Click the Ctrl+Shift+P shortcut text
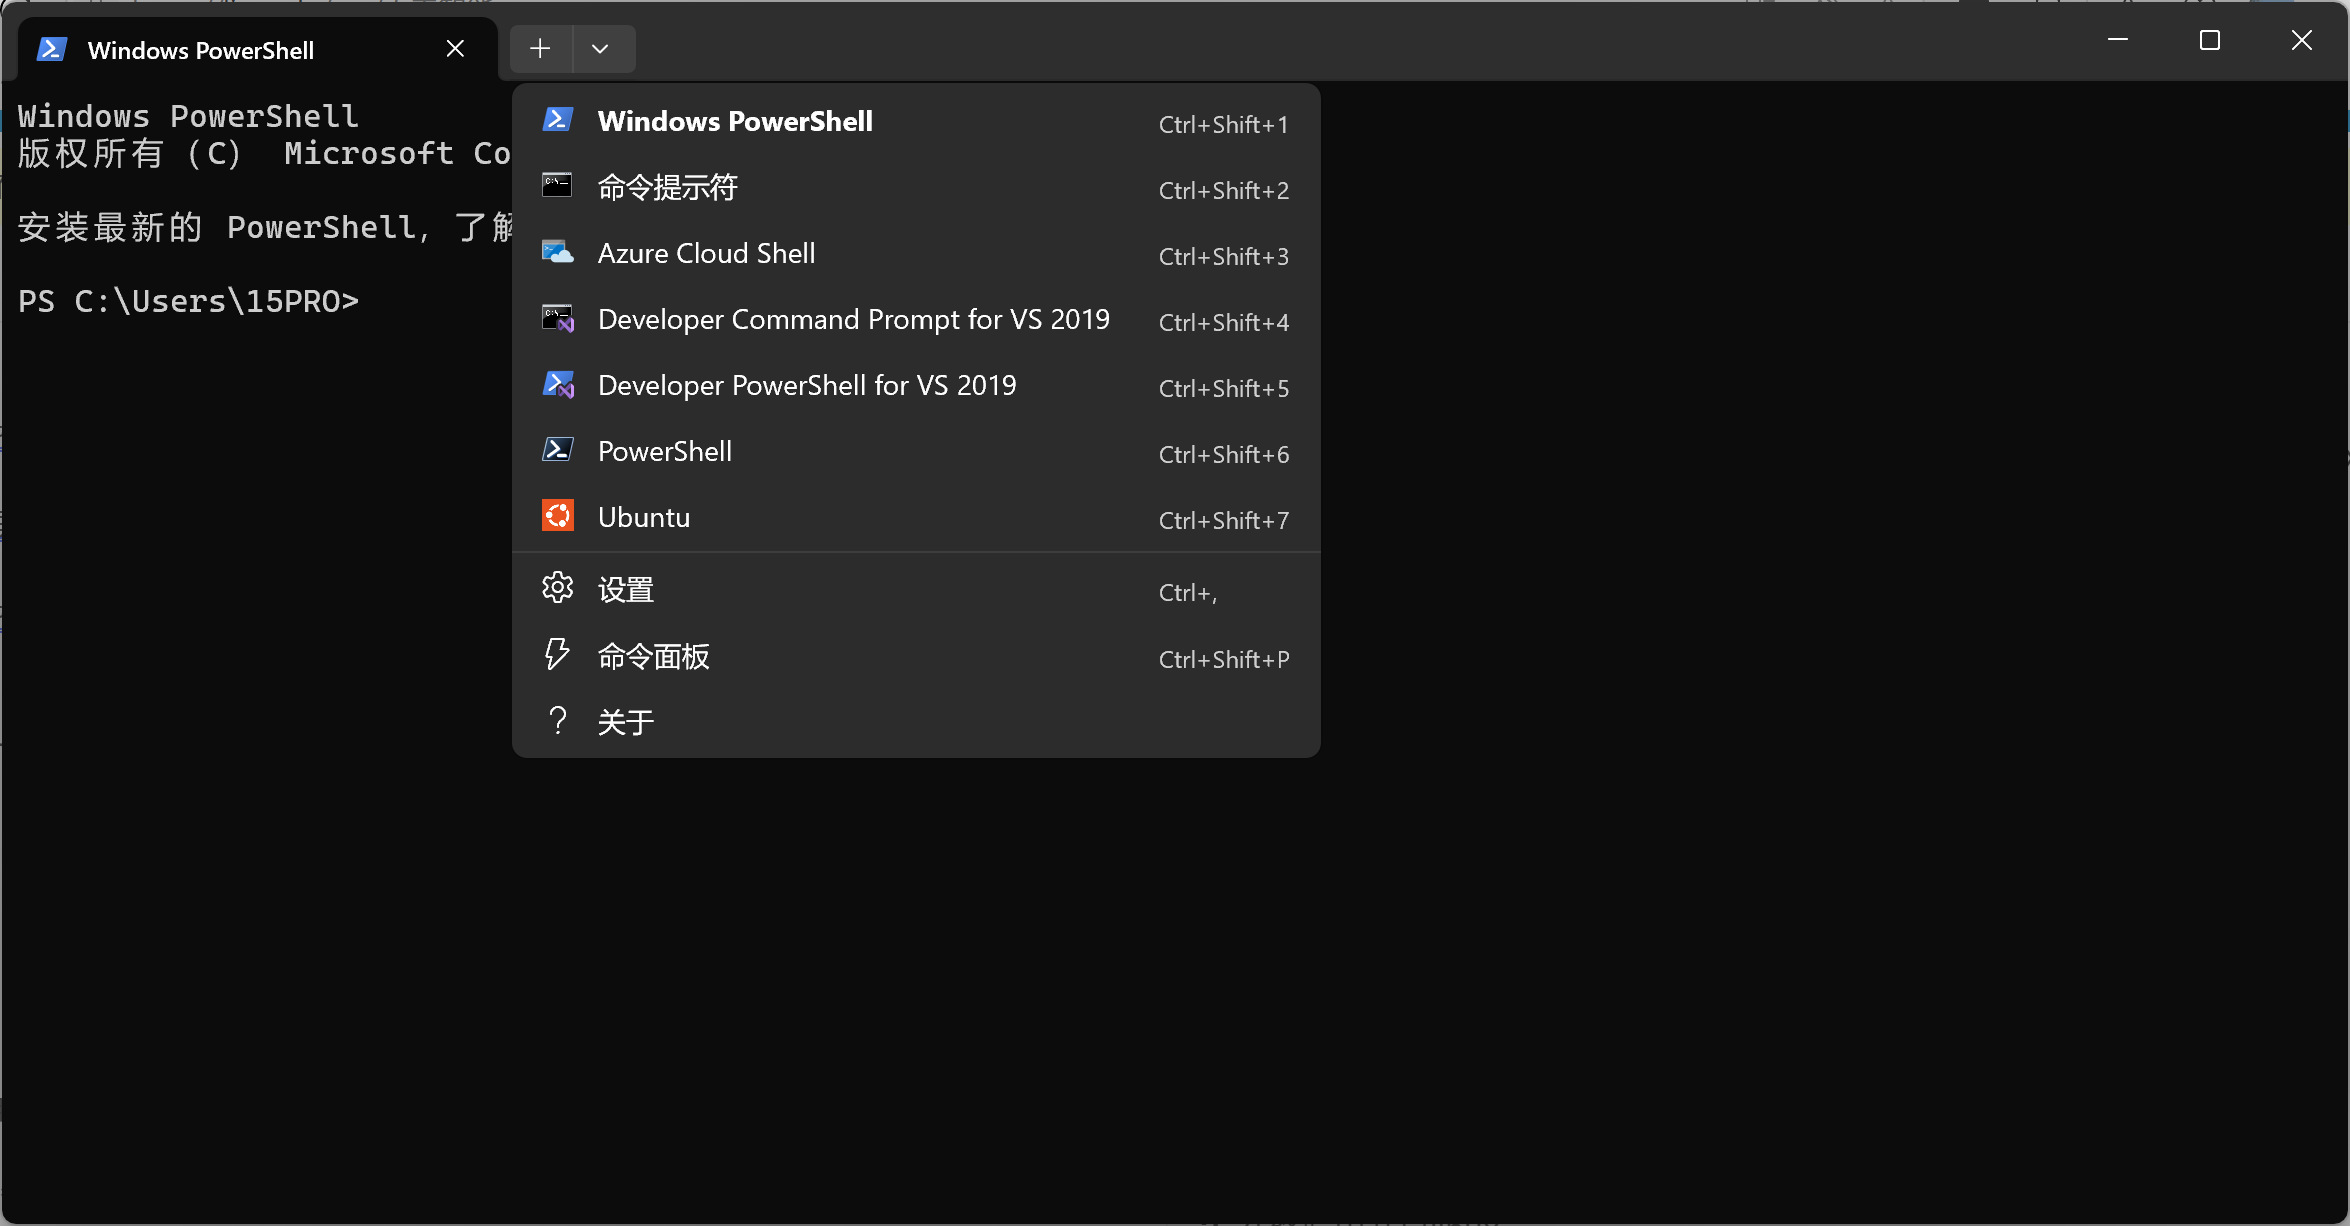This screenshot has height=1226, width=2350. point(1223,659)
